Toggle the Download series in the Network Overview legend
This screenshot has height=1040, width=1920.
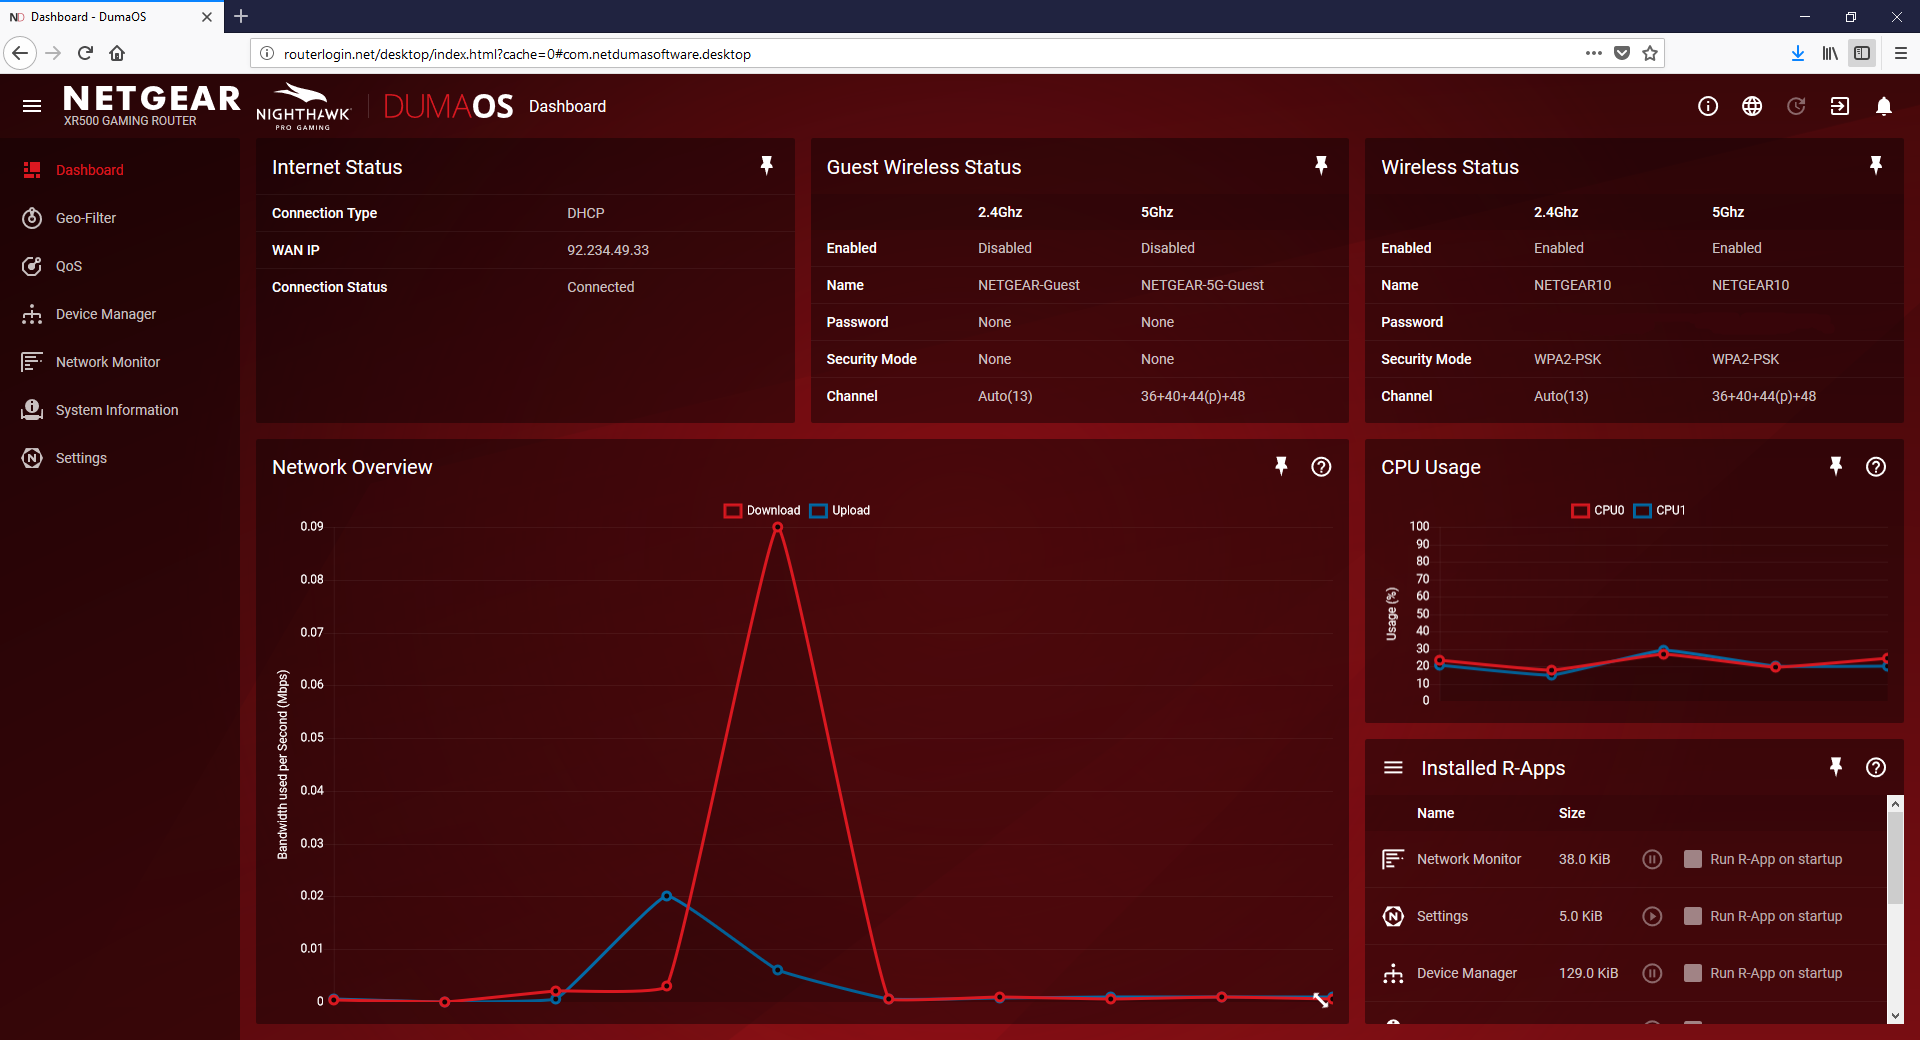click(762, 510)
